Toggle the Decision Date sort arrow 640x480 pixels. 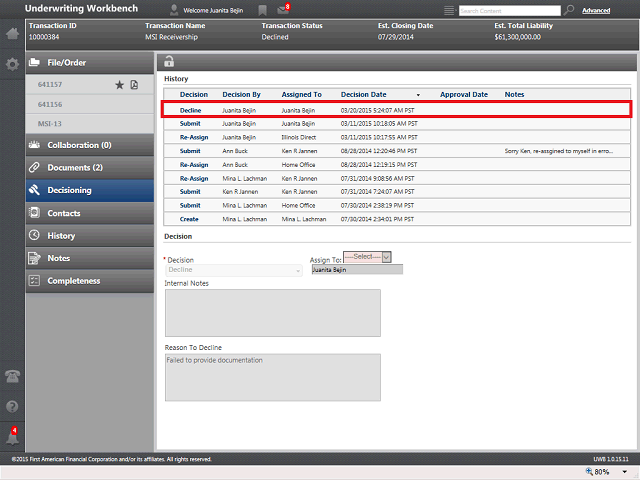tap(418, 95)
